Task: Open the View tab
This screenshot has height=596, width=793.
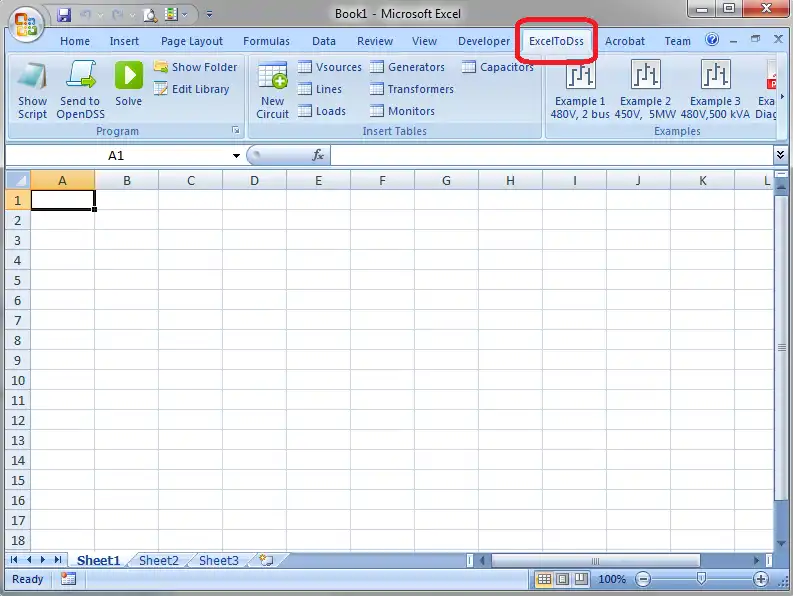Action: click(x=424, y=41)
